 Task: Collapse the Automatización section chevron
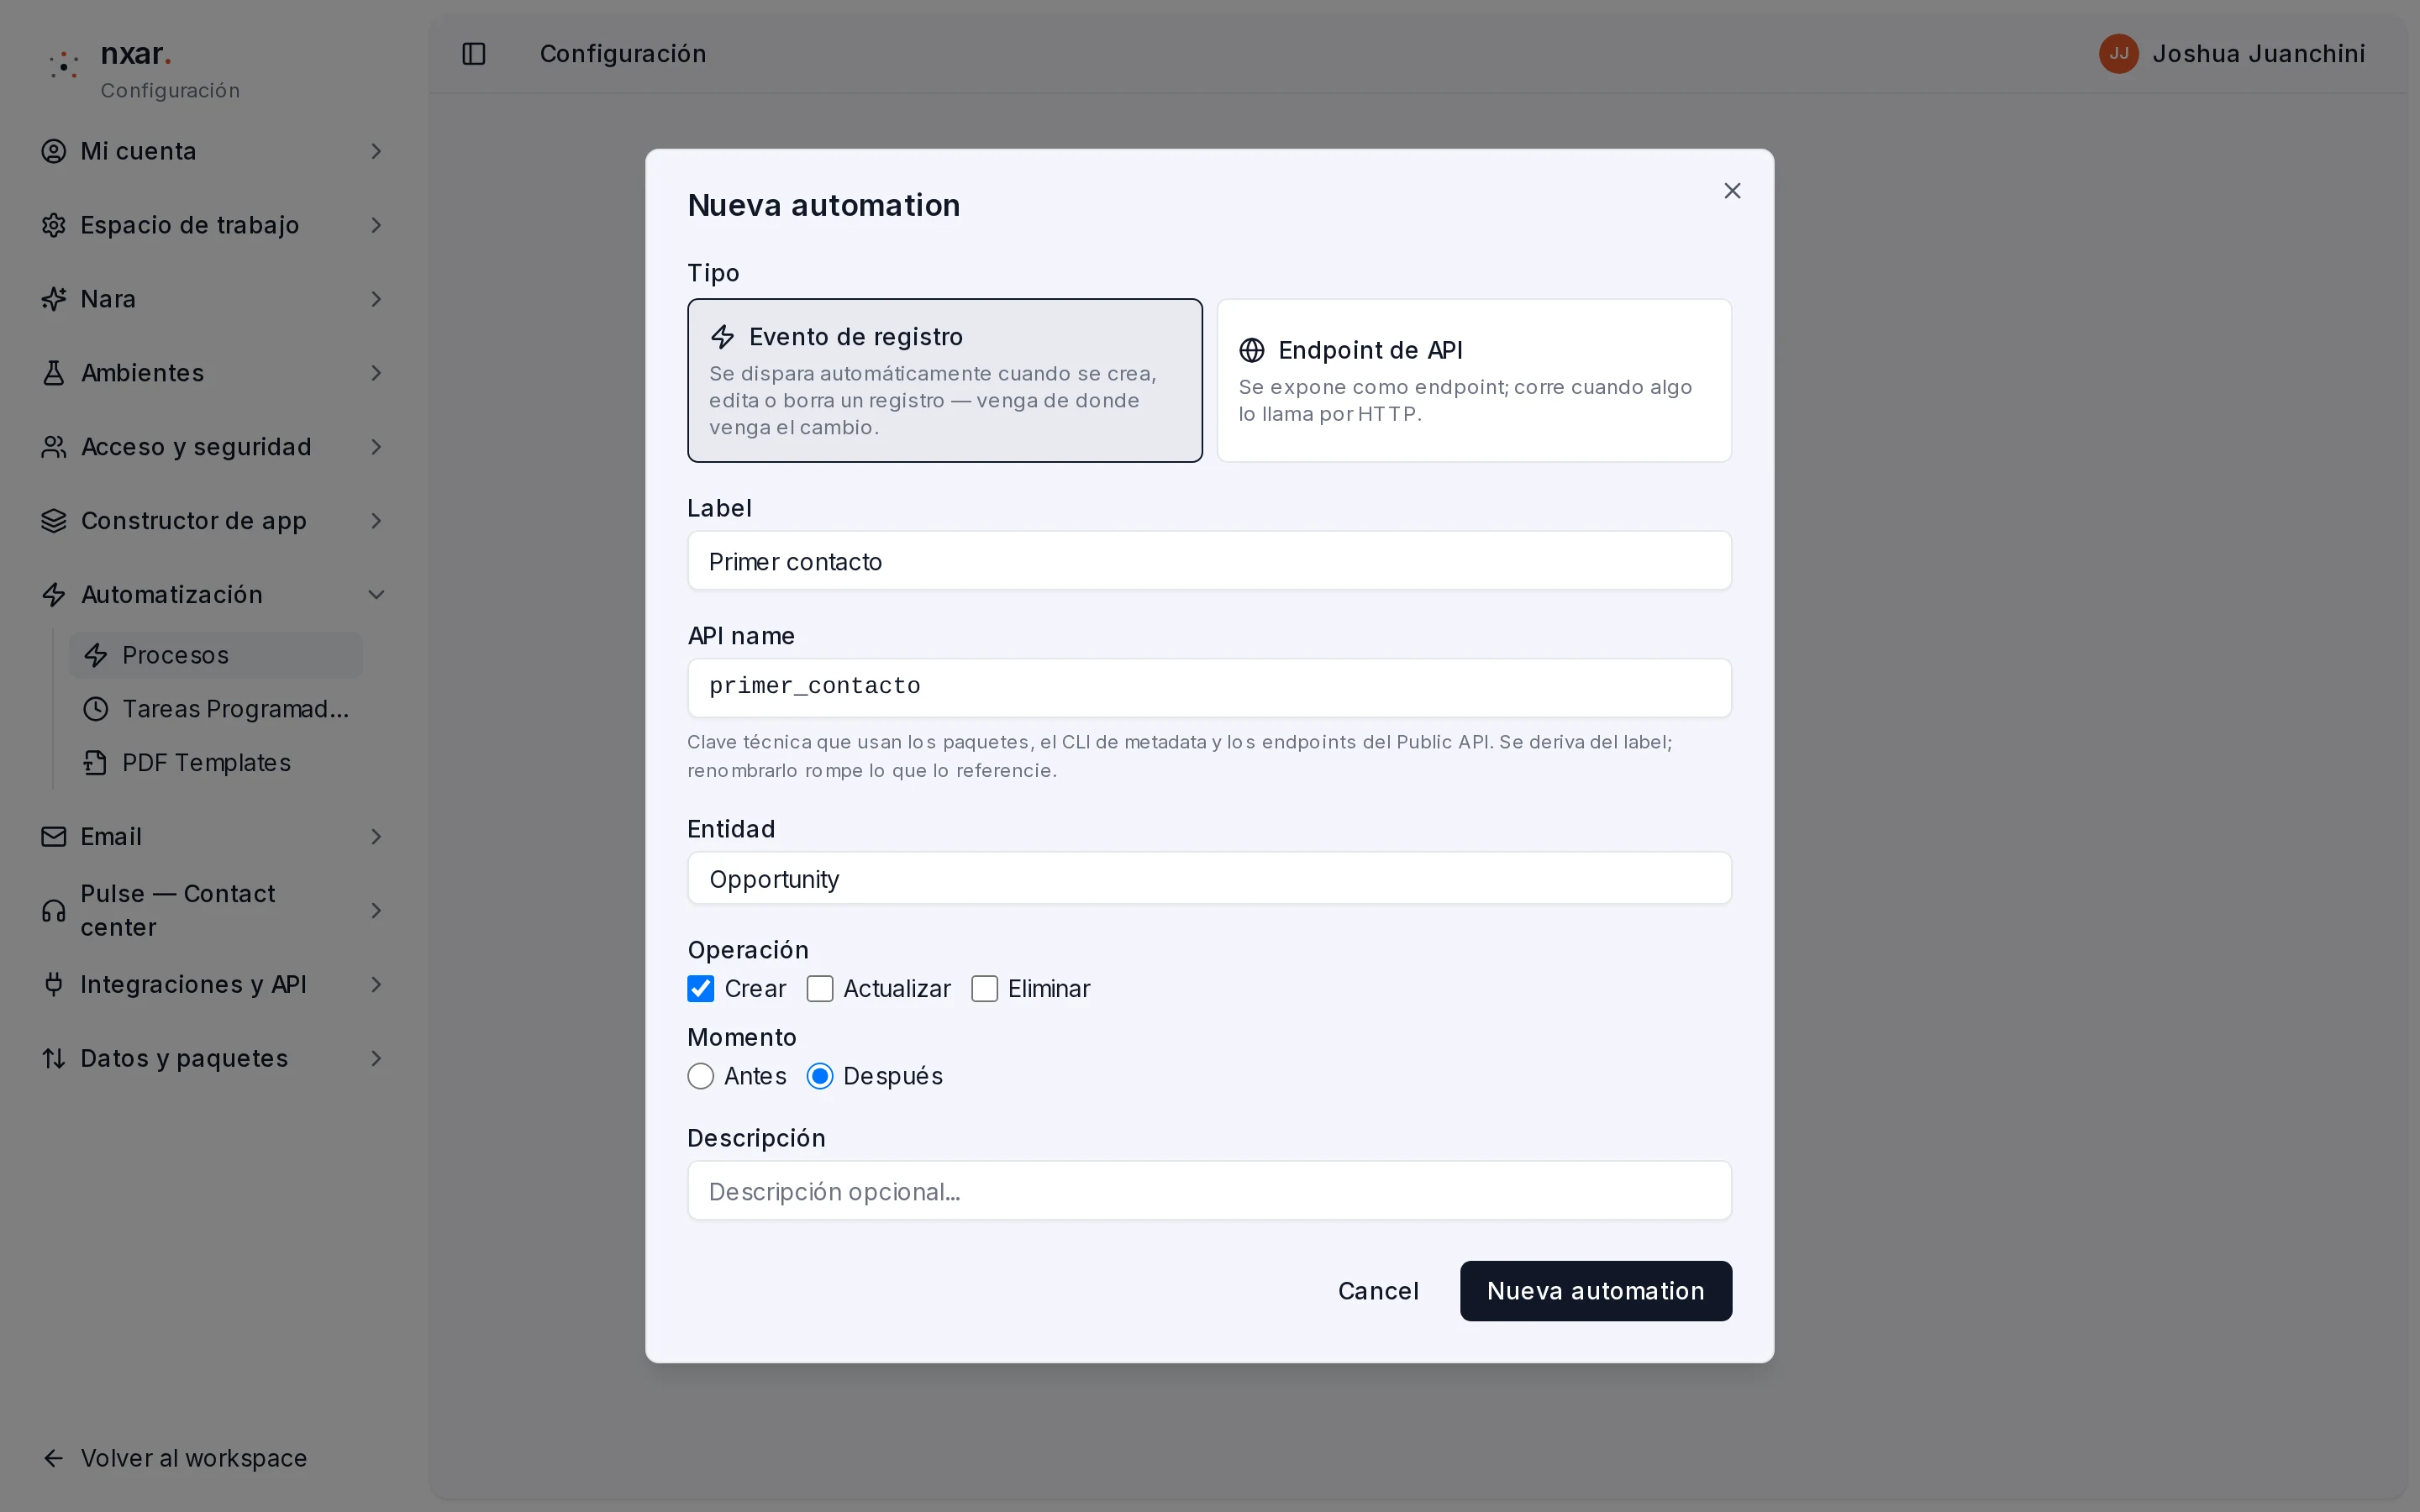[377, 595]
